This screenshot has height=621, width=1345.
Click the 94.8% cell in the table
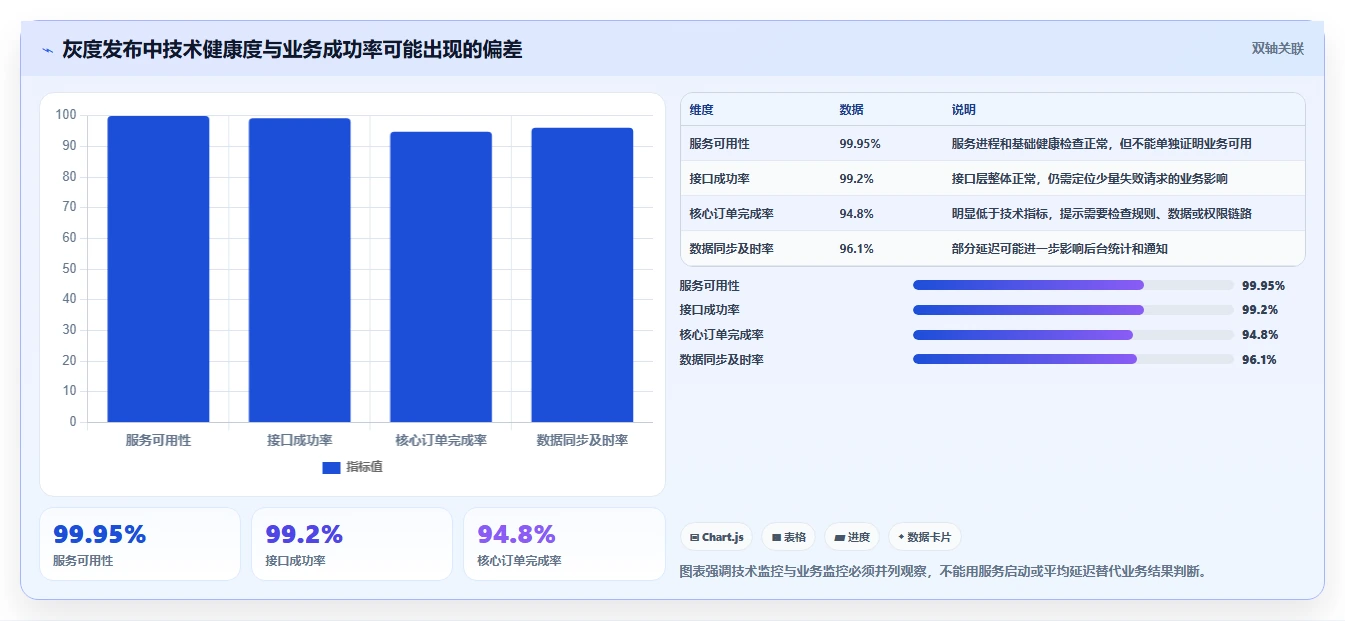tap(856, 214)
